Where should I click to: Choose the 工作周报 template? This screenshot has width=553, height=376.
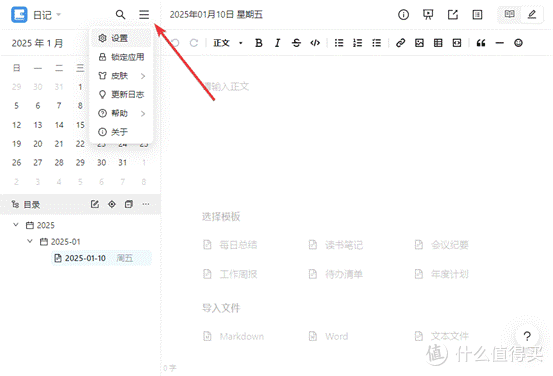click(231, 274)
